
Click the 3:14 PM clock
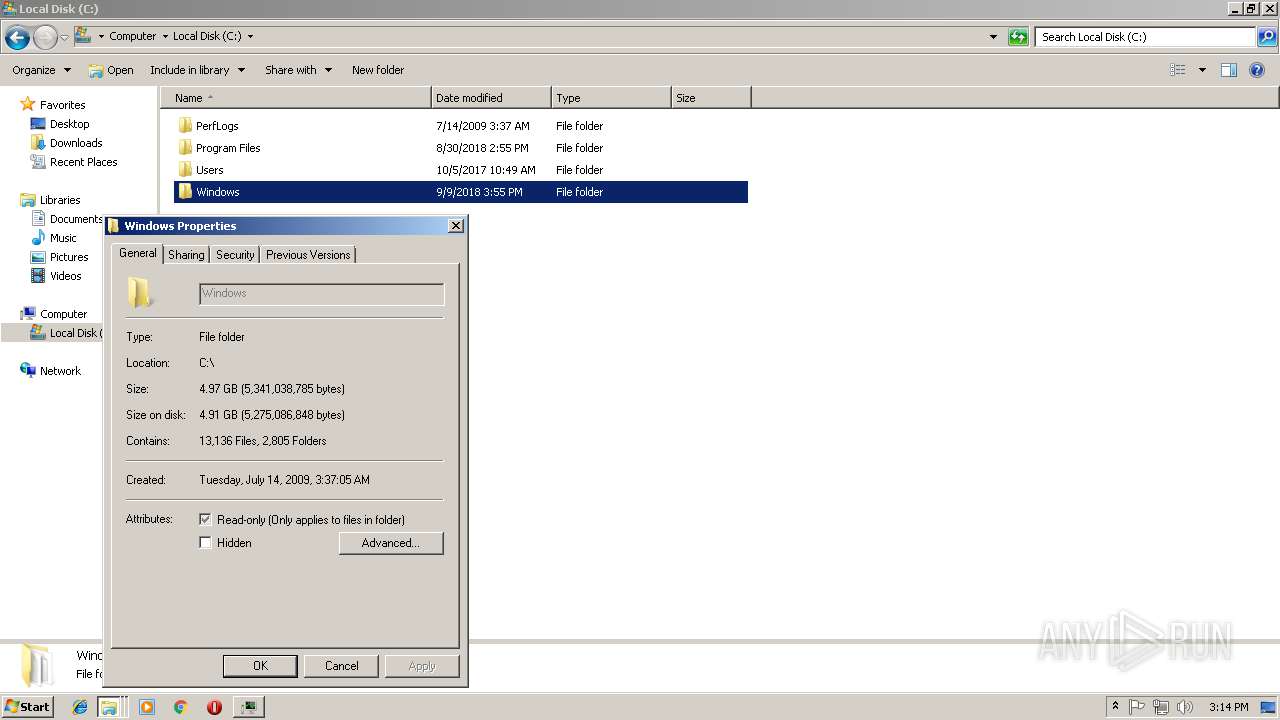1228,707
